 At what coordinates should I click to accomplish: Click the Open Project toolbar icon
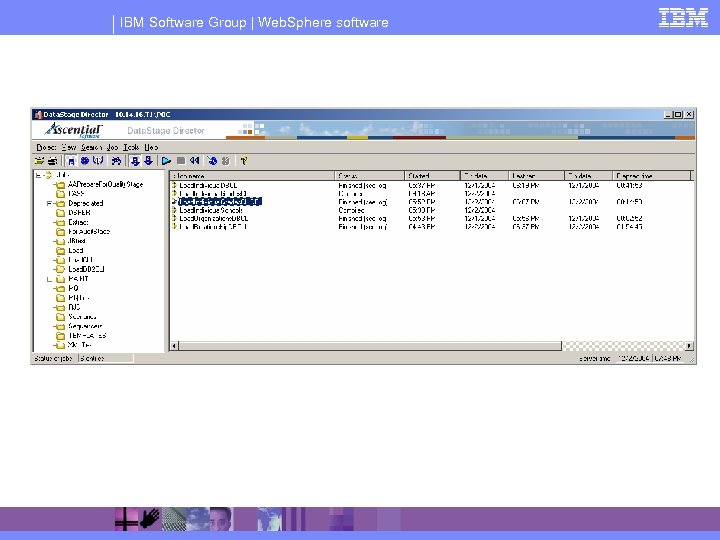tap(39, 161)
